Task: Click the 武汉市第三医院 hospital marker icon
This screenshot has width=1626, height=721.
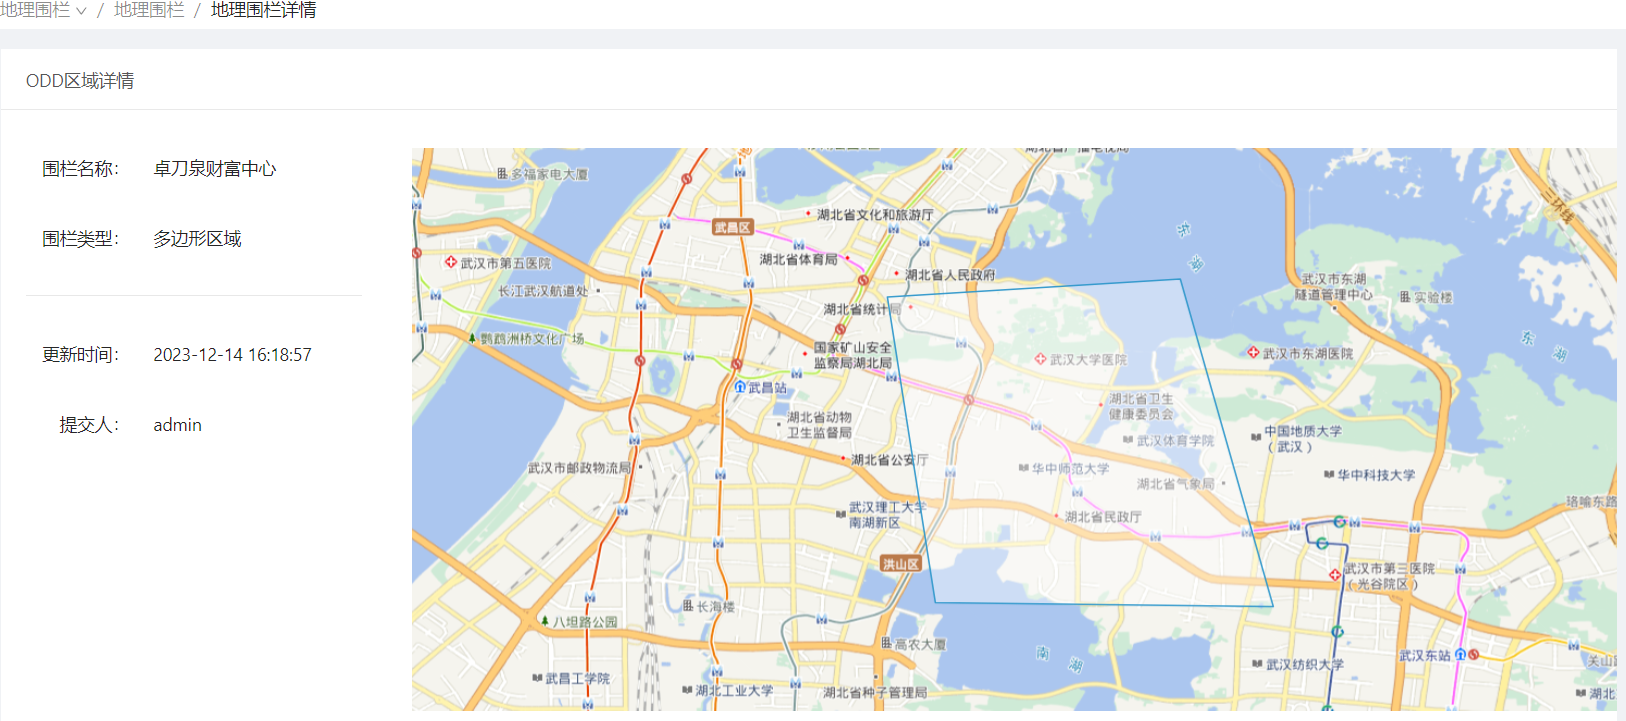Action: (x=1334, y=575)
